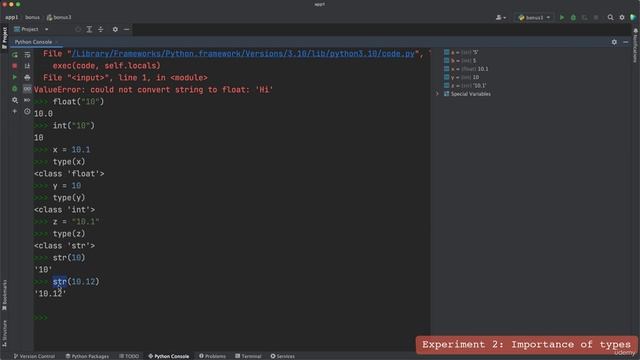The height and width of the screenshot is (360, 640).
Task: Click the show command queue arrow icon
Action: pos(27,100)
